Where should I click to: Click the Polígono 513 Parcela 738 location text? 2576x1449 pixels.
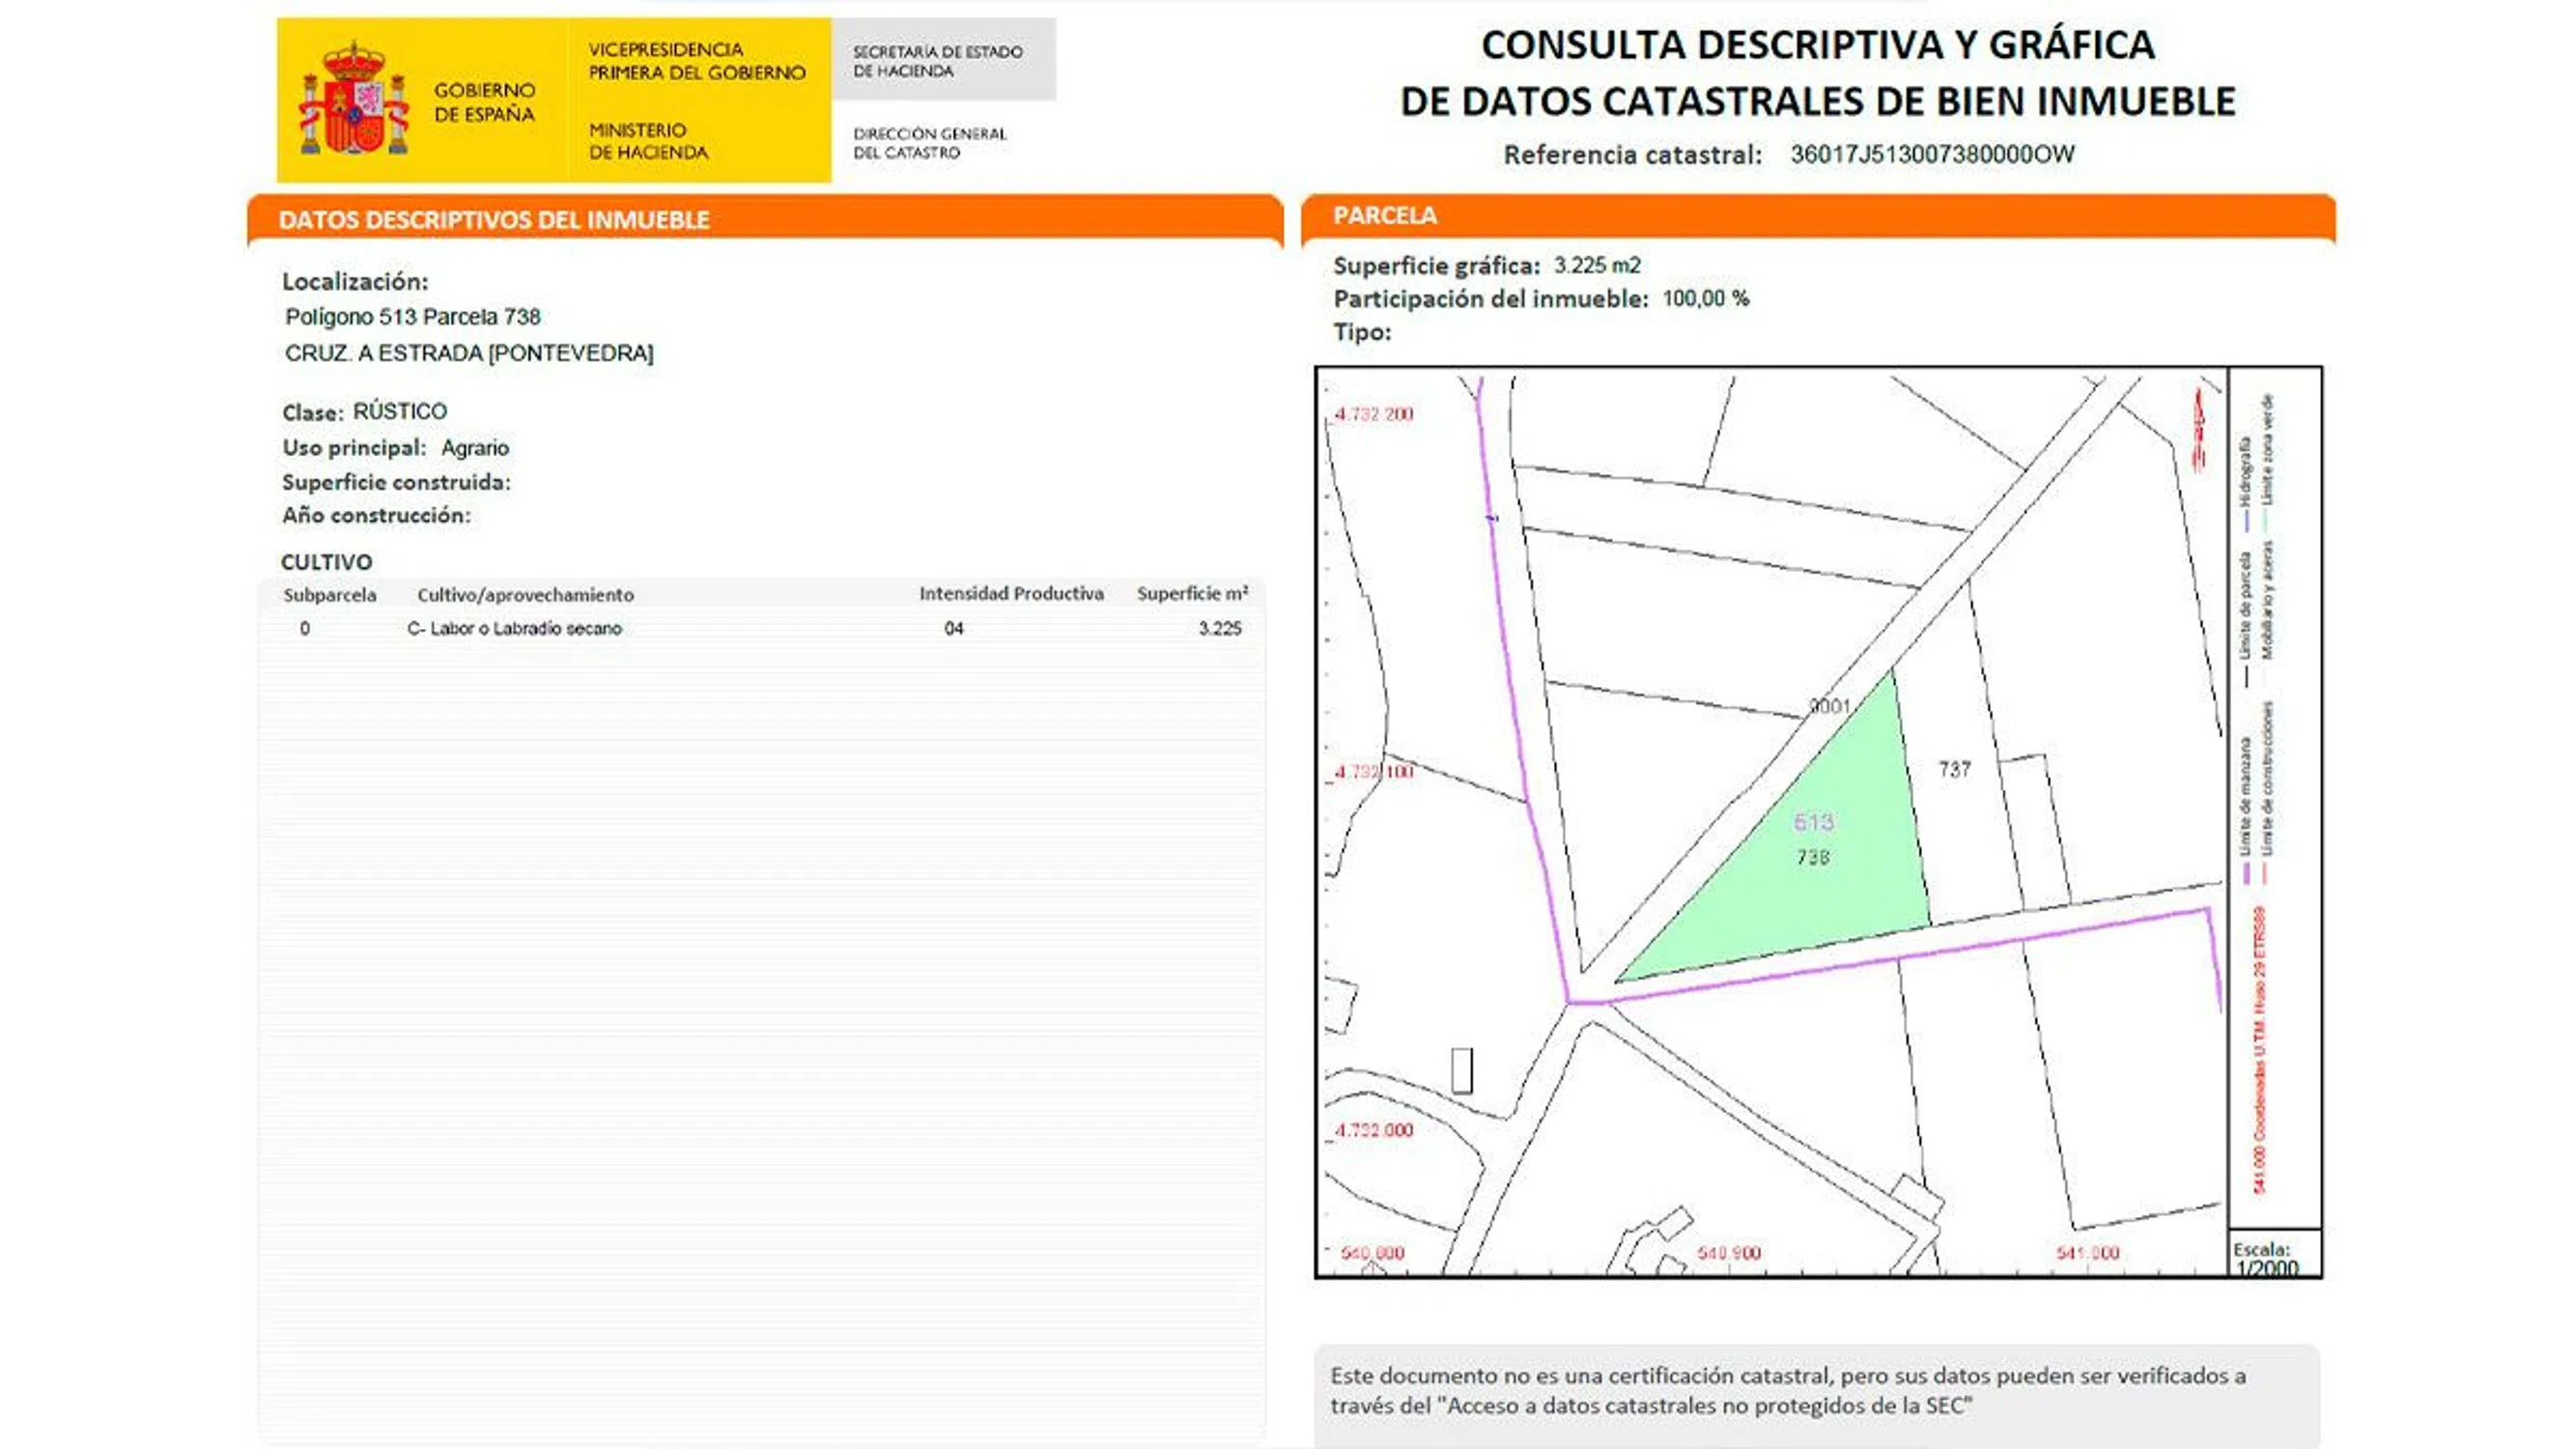tap(412, 317)
